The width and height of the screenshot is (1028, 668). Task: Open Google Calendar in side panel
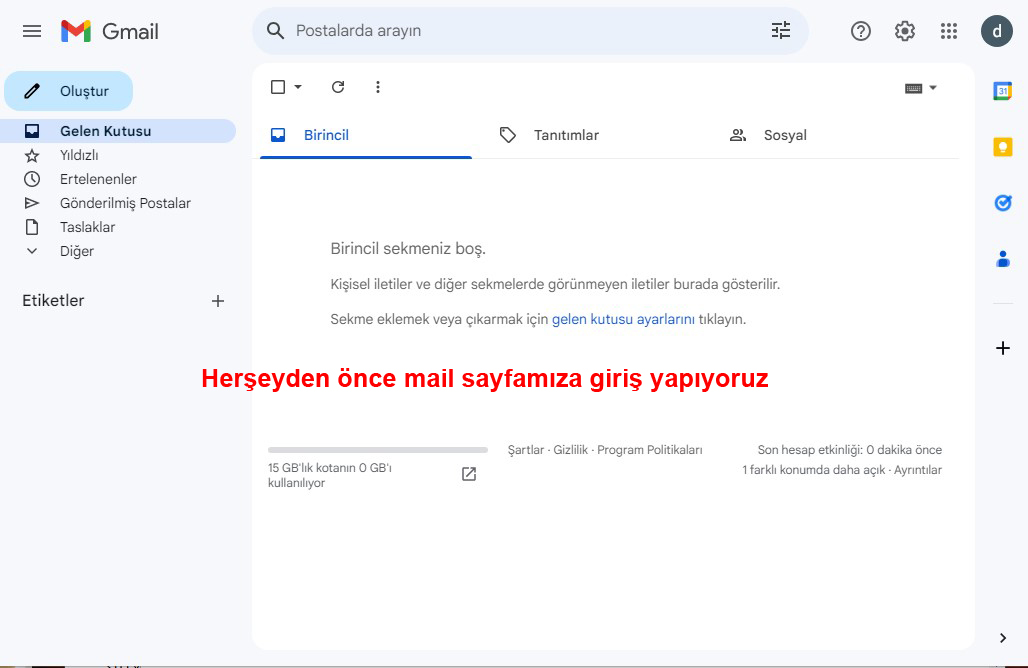(1003, 91)
